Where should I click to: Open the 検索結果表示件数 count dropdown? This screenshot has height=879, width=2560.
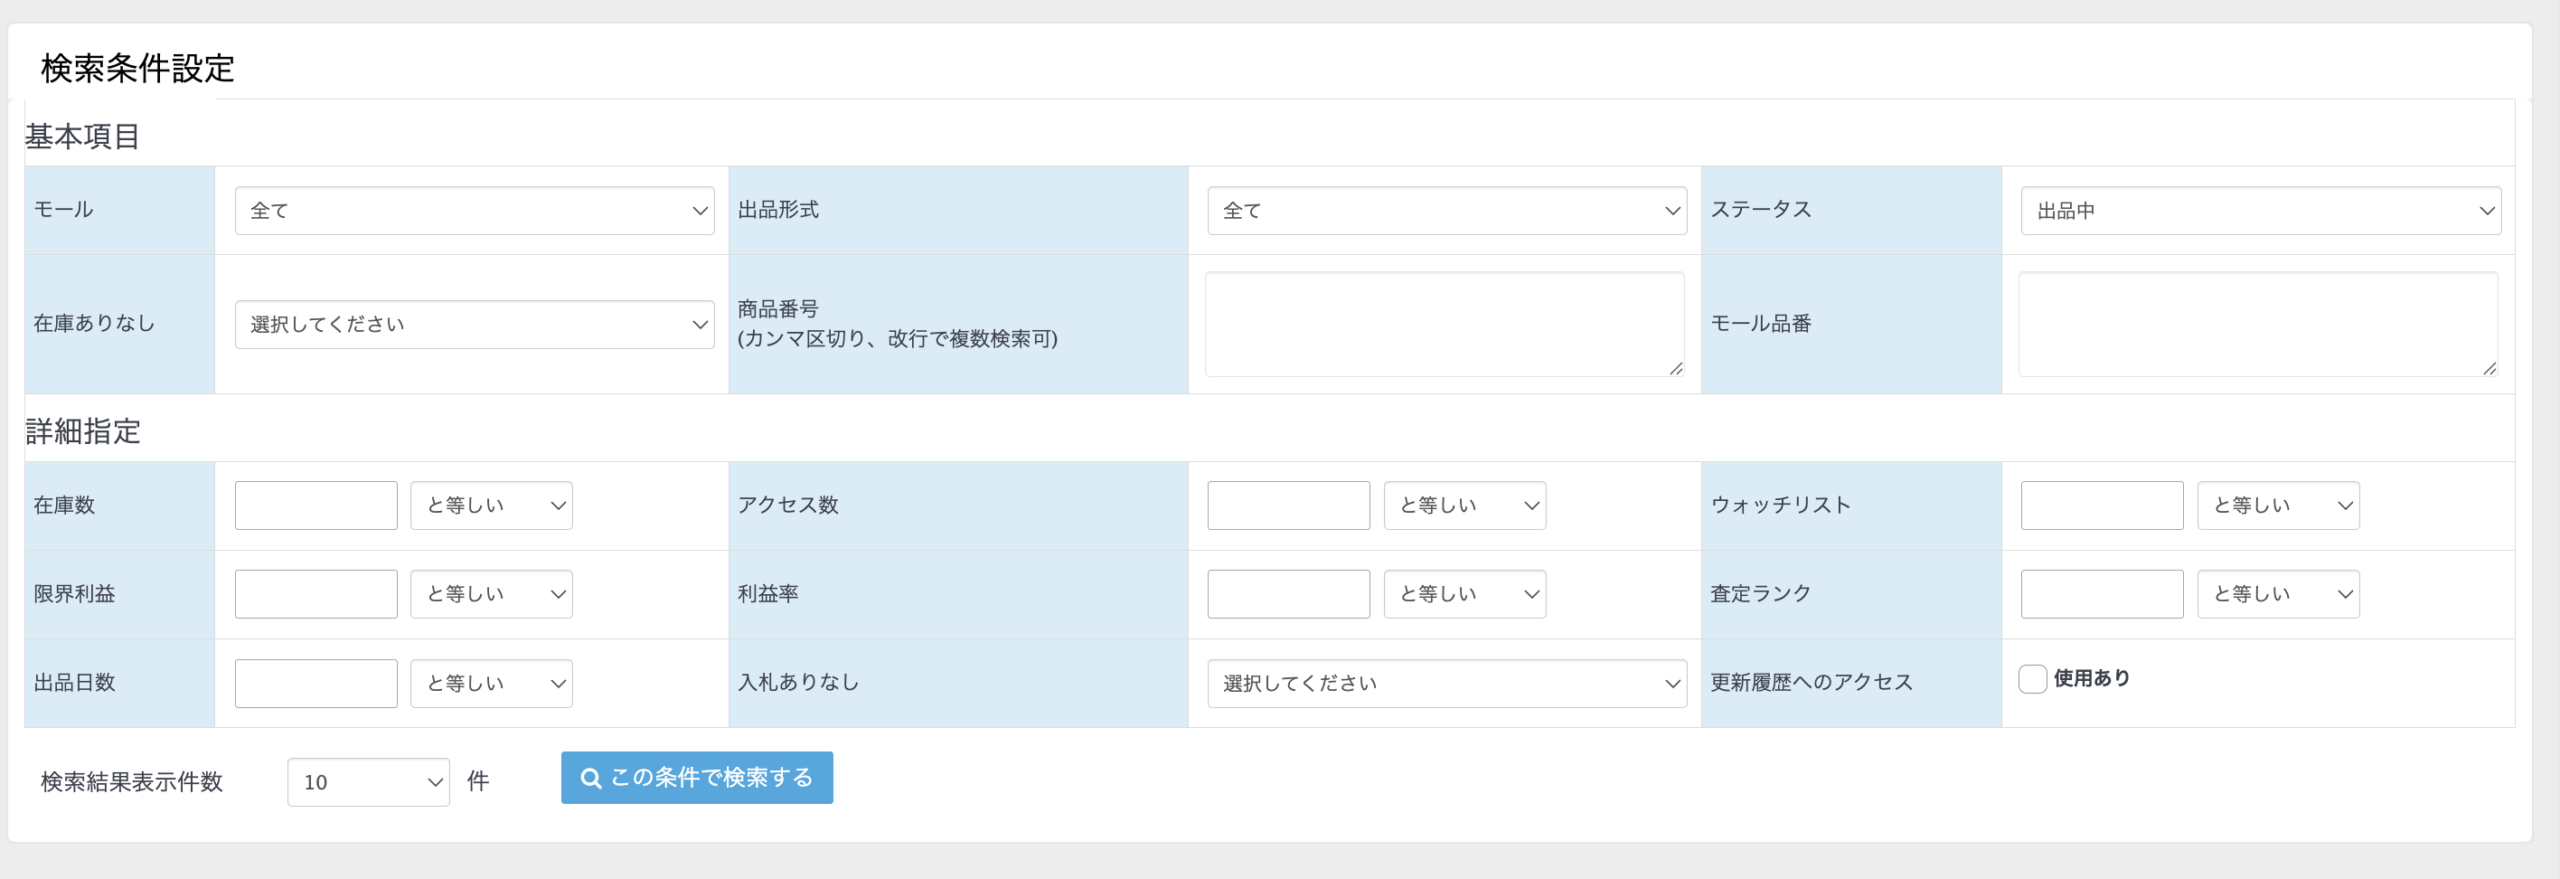(368, 782)
